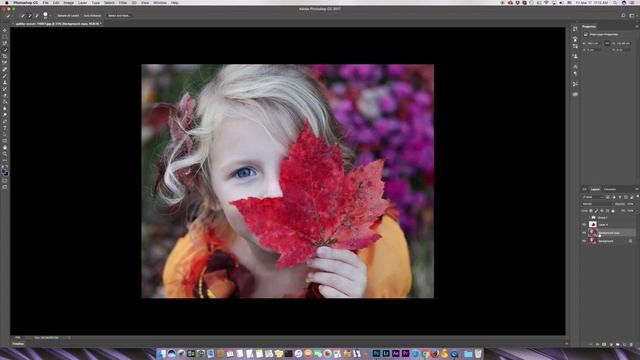The image size is (640, 360).
Task: Toggle visibility of Group 1
Action: click(584, 218)
